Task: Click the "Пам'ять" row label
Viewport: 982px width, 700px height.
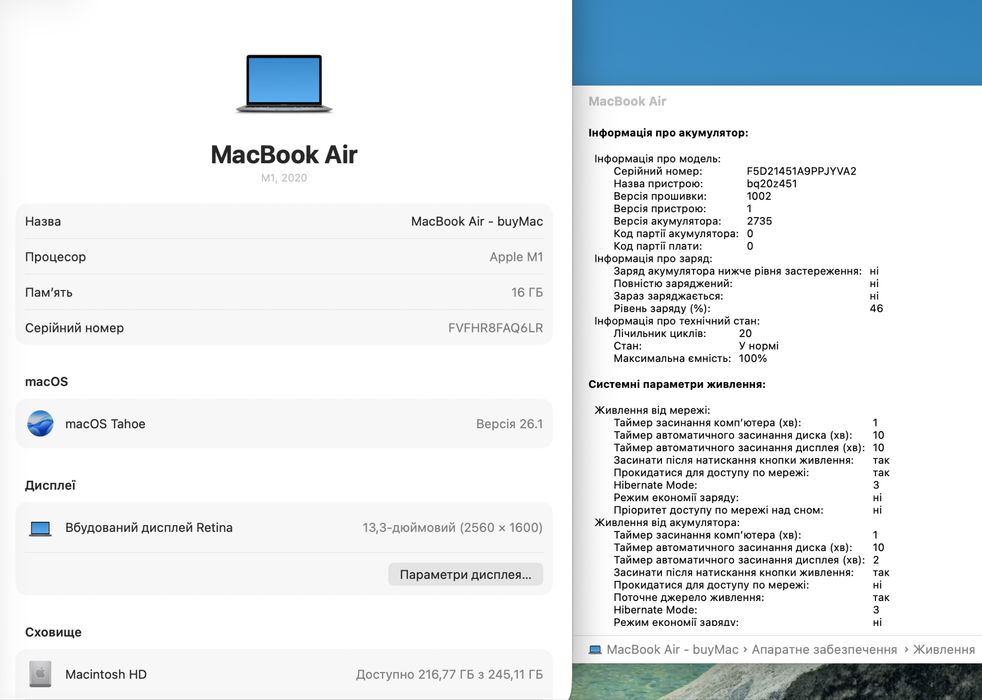Action: tap(48, 292)
